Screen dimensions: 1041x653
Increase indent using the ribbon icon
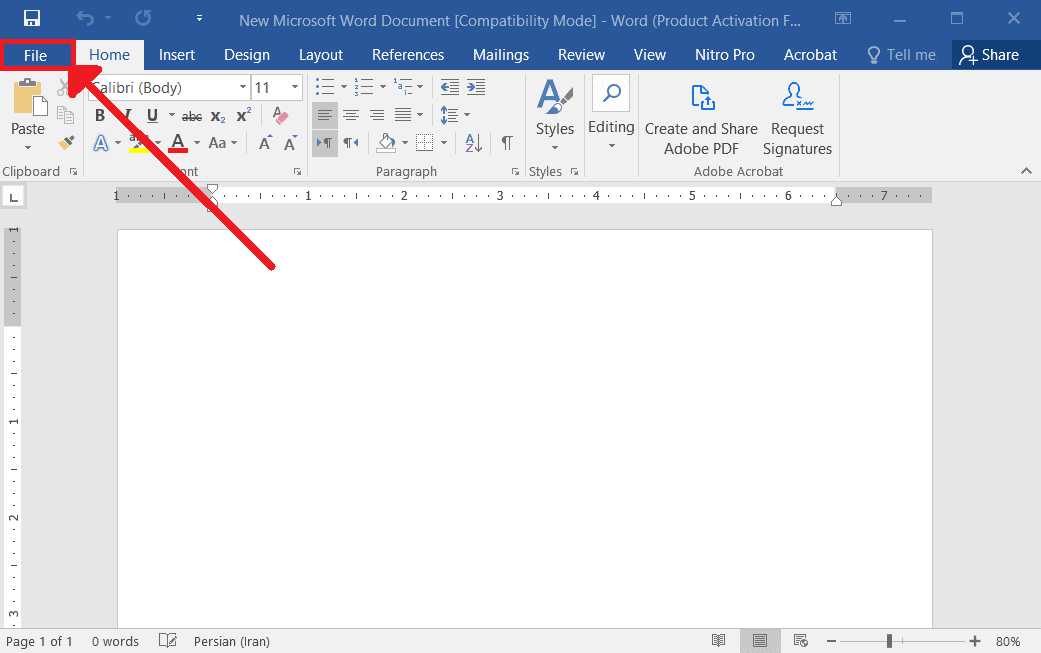pos(476,88)
